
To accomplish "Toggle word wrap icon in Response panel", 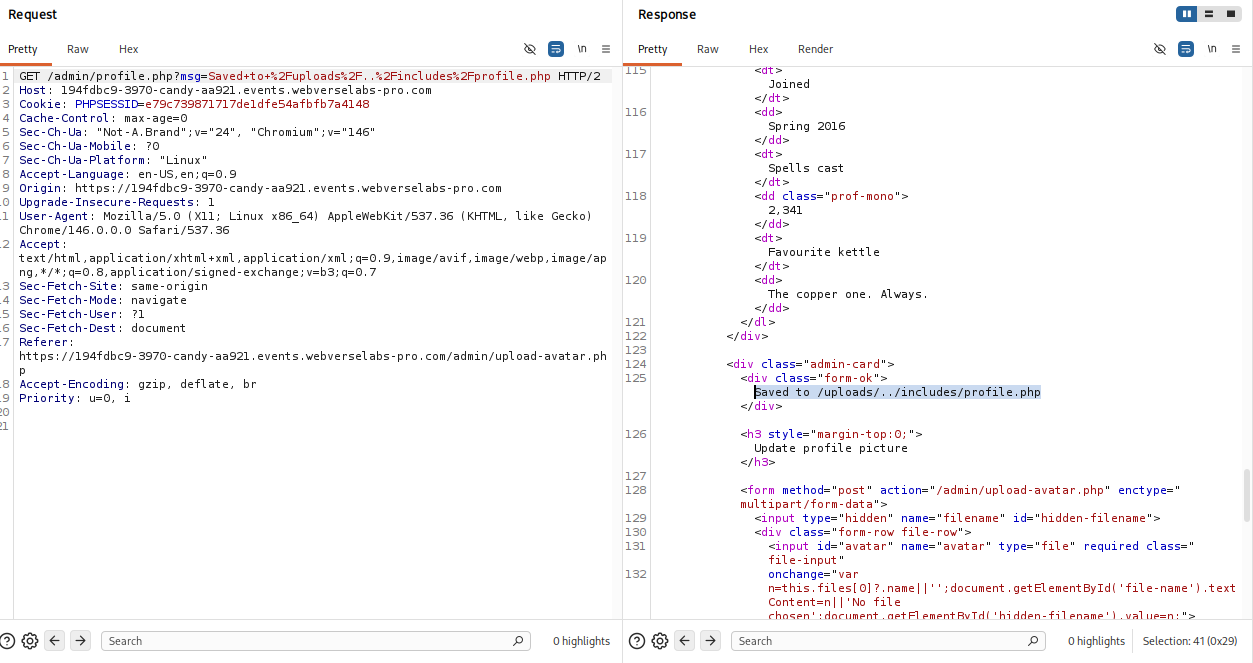I will [1186, 49].
